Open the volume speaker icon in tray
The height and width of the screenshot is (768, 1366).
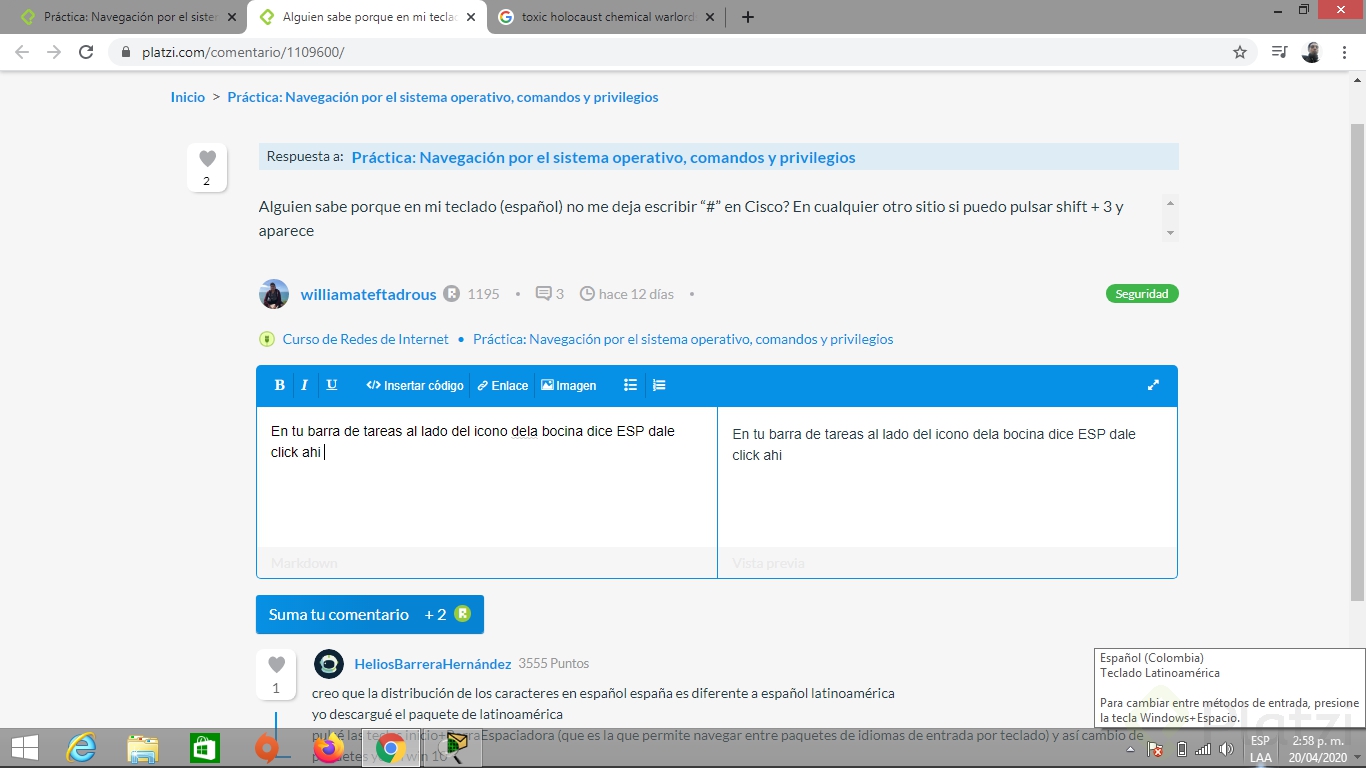(x=1226, y=749)
